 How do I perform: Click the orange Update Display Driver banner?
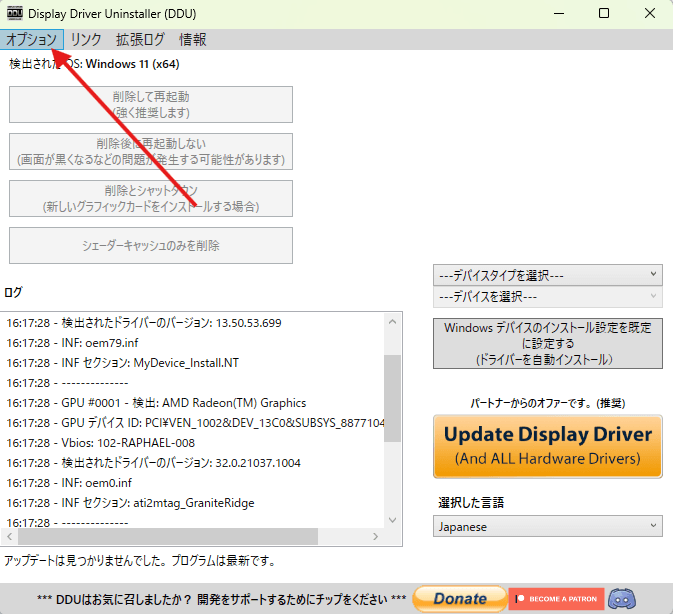click(x=548, y=446)
